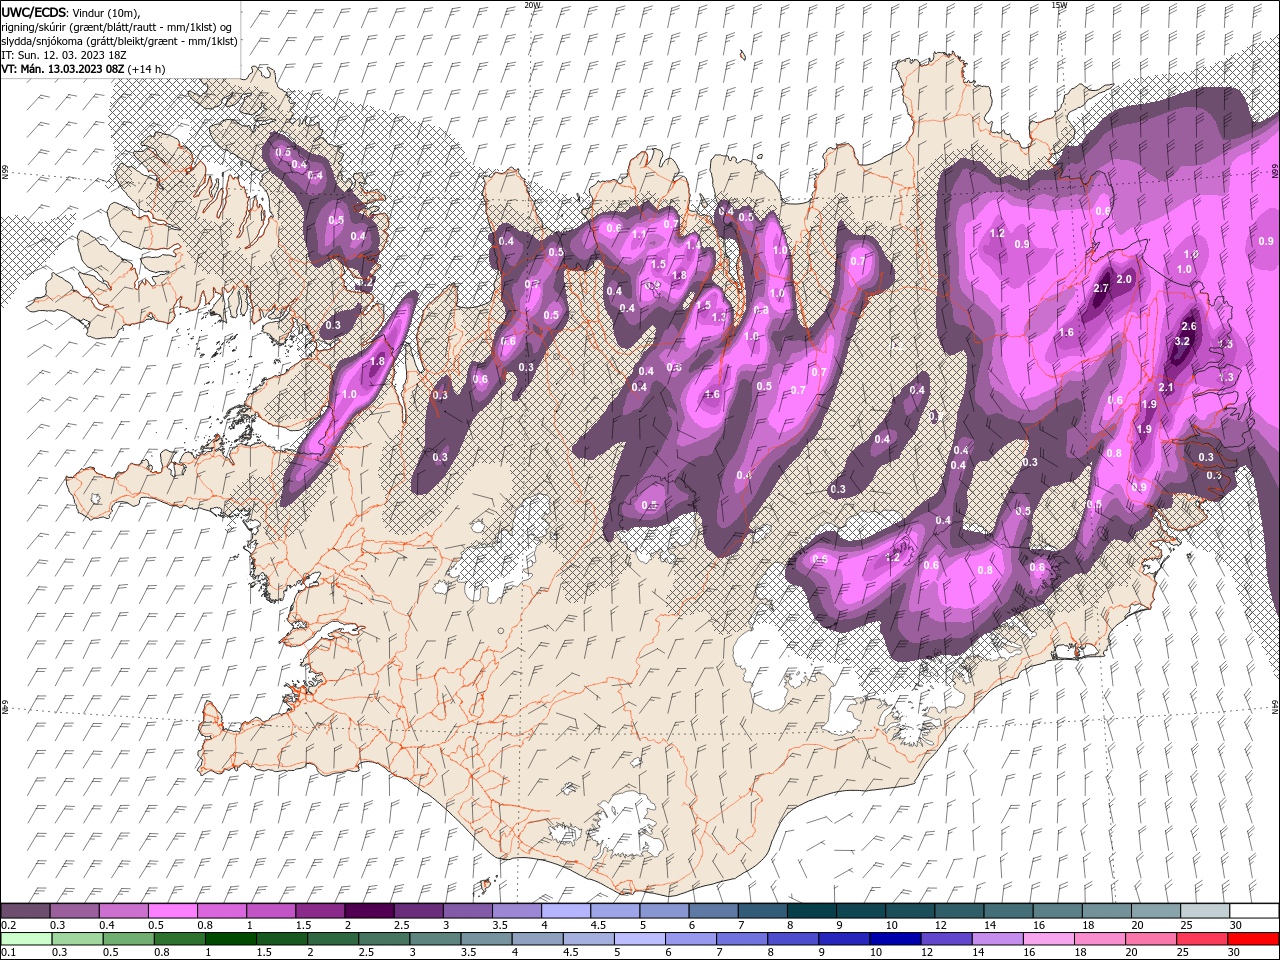1280x960 pixels.
Task: Click the 'rigning/skúrir' legend description line
Action: point(118,27)
